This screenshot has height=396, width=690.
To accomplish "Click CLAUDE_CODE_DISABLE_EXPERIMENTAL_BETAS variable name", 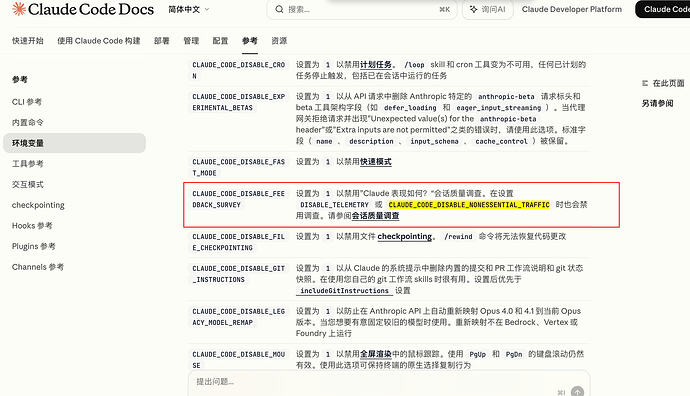I will 239,102.
